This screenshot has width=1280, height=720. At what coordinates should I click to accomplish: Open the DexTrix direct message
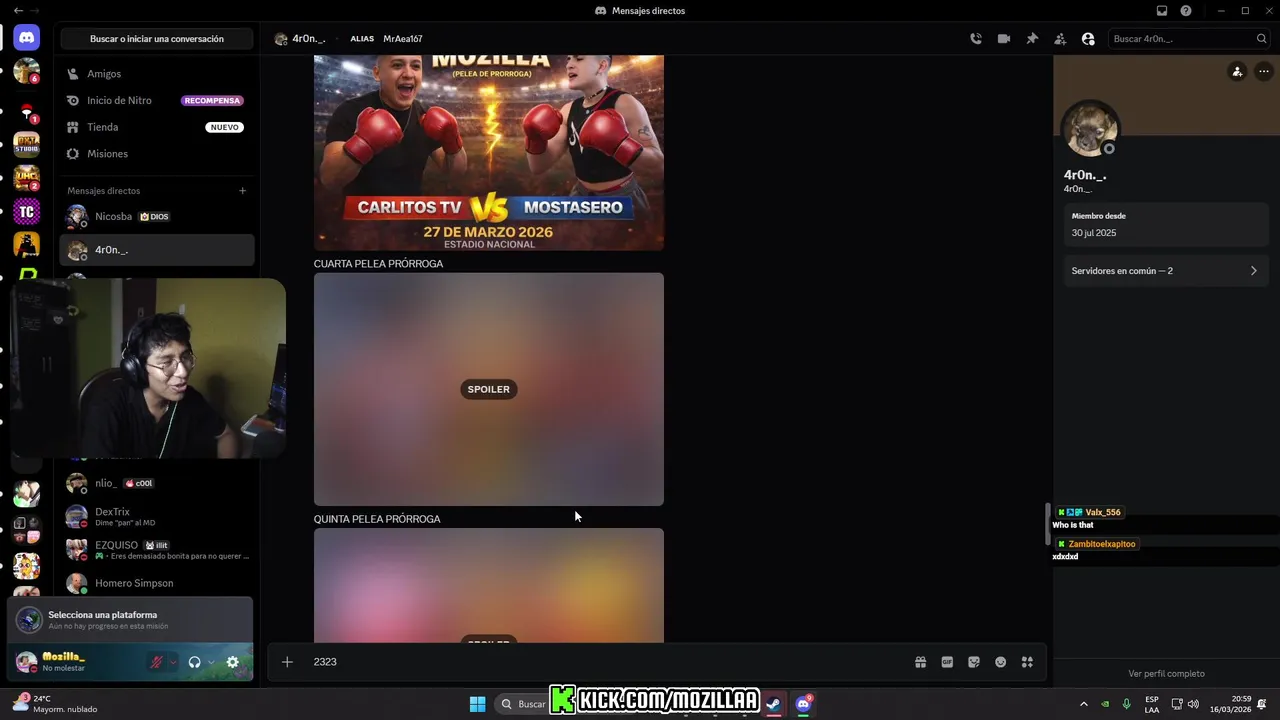coord(157,517)
